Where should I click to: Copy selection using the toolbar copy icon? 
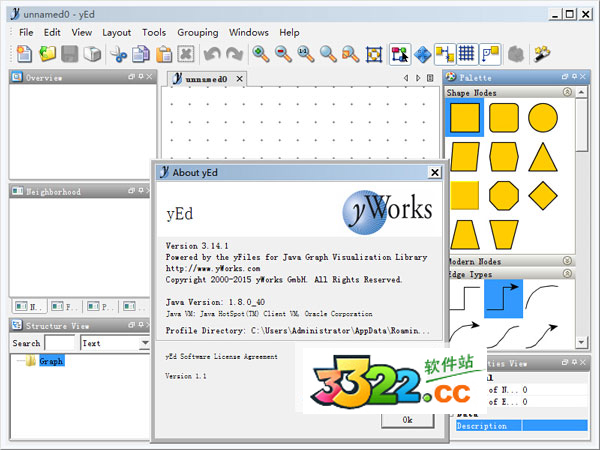click(141, 54)
